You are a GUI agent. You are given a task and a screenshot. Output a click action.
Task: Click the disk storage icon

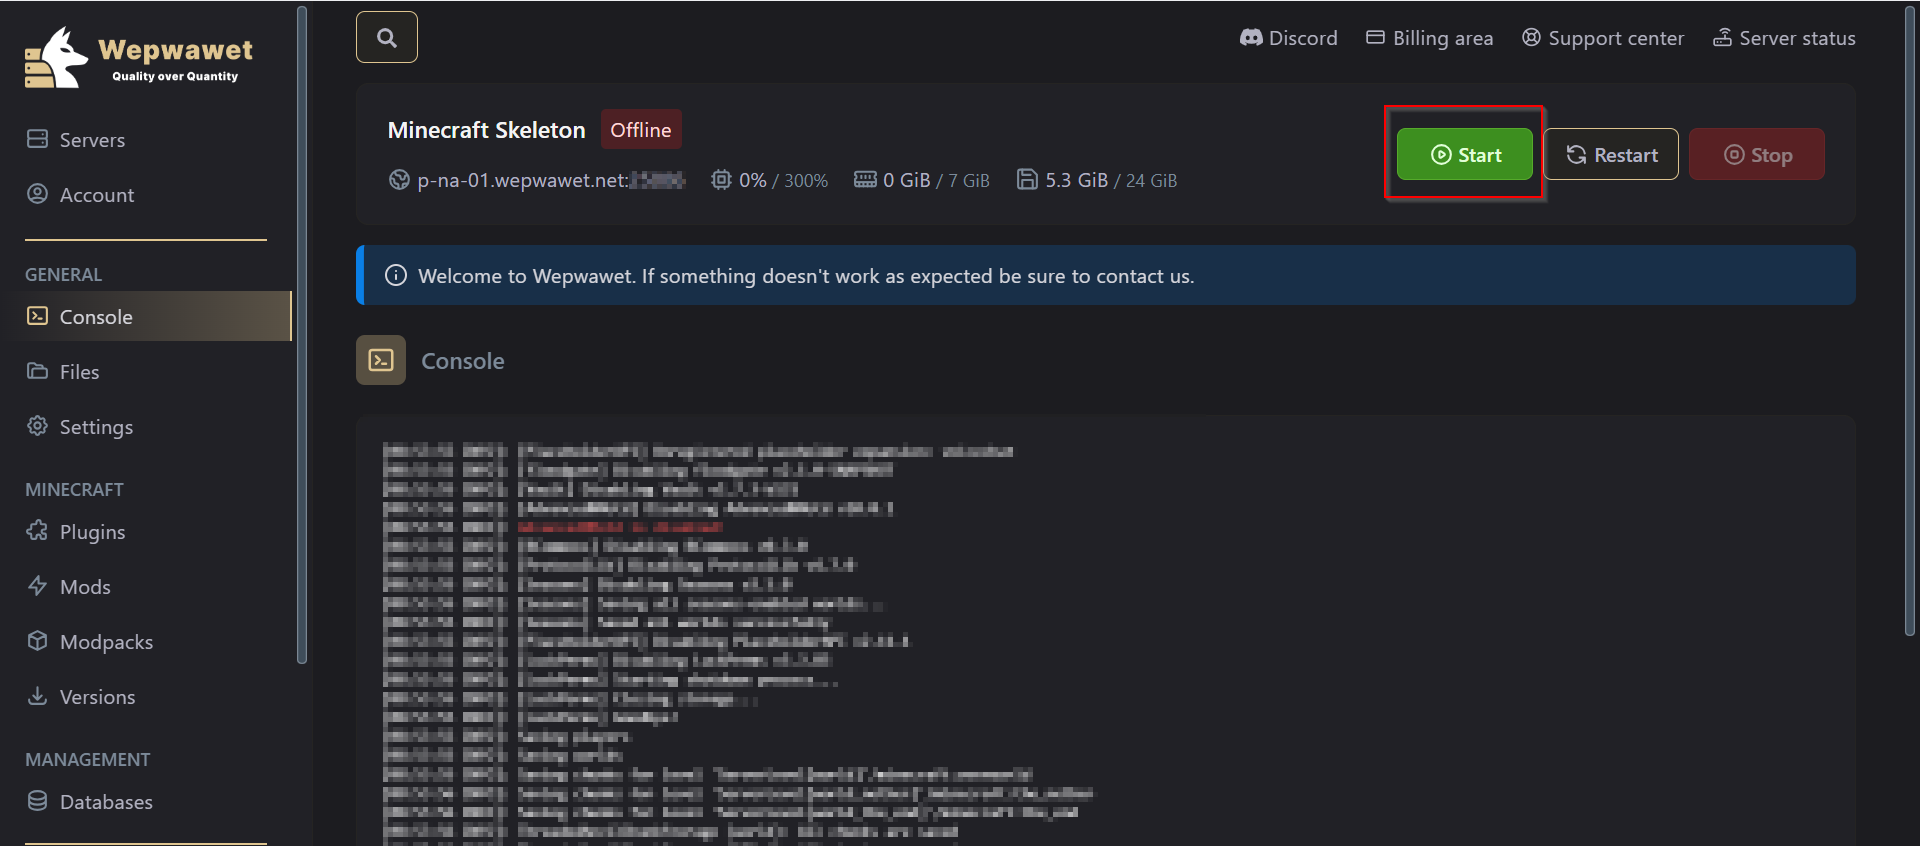pyautogui.click(x=1027, y=180)
